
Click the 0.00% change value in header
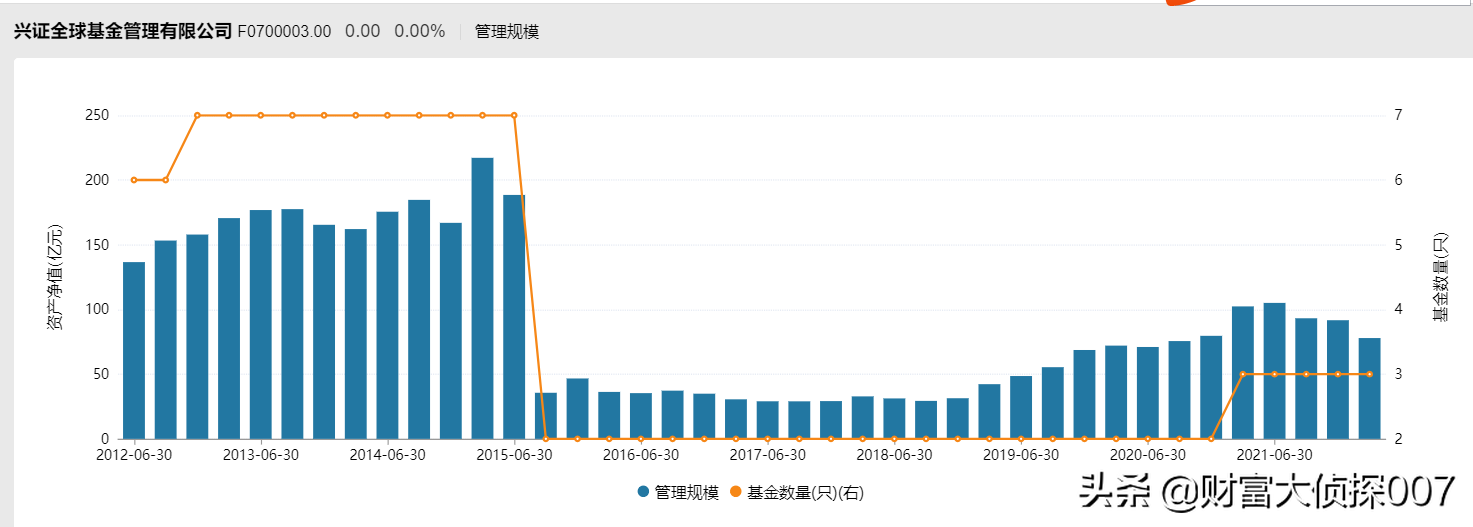pyautogui.click(x=419, y=31)
